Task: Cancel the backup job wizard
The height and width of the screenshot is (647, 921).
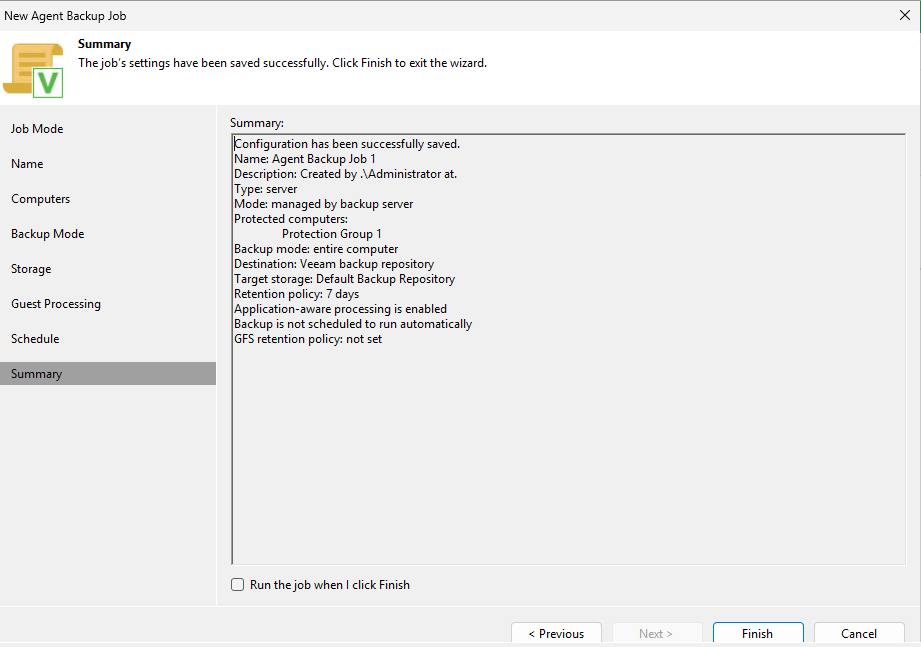Action: click(859, 633)
